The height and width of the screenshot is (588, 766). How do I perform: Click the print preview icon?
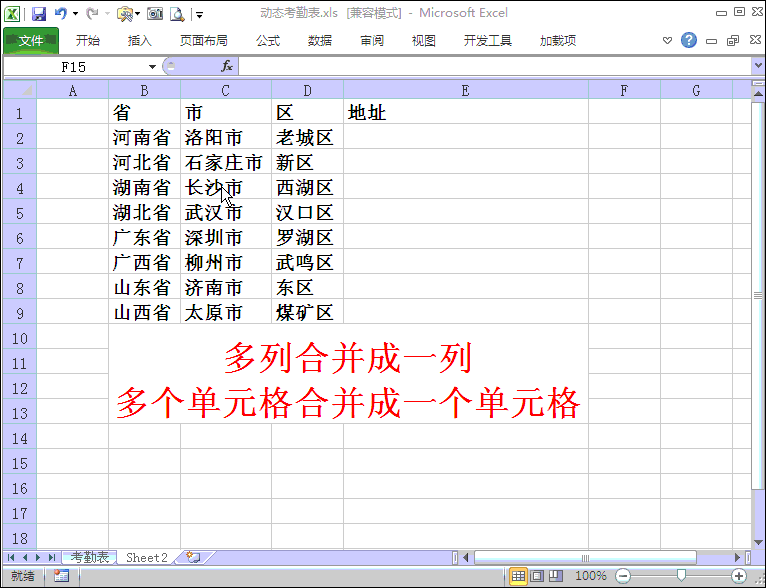pyautogui.click(x=177, y=14)
